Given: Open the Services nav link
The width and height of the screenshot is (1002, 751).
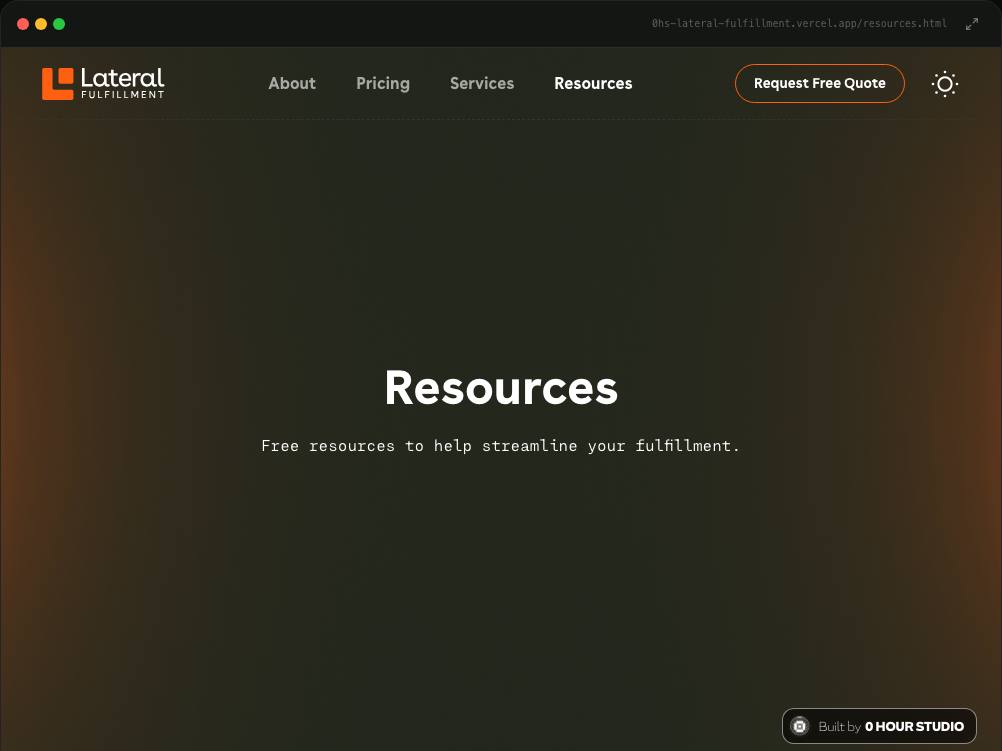Looking at the screenshot, I should pyautogui.click(x=482, y=84).
